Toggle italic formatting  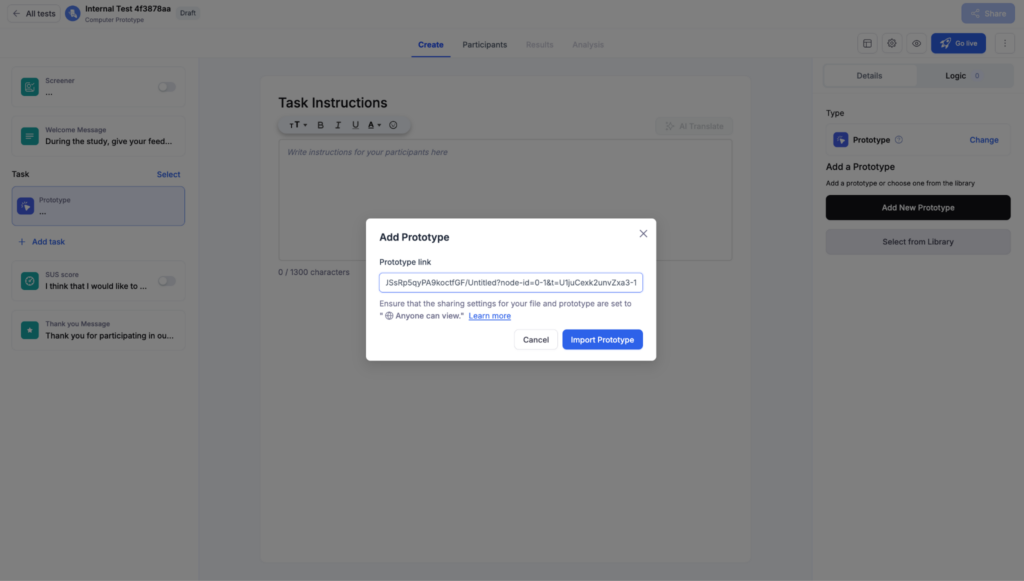click(338, 125)
